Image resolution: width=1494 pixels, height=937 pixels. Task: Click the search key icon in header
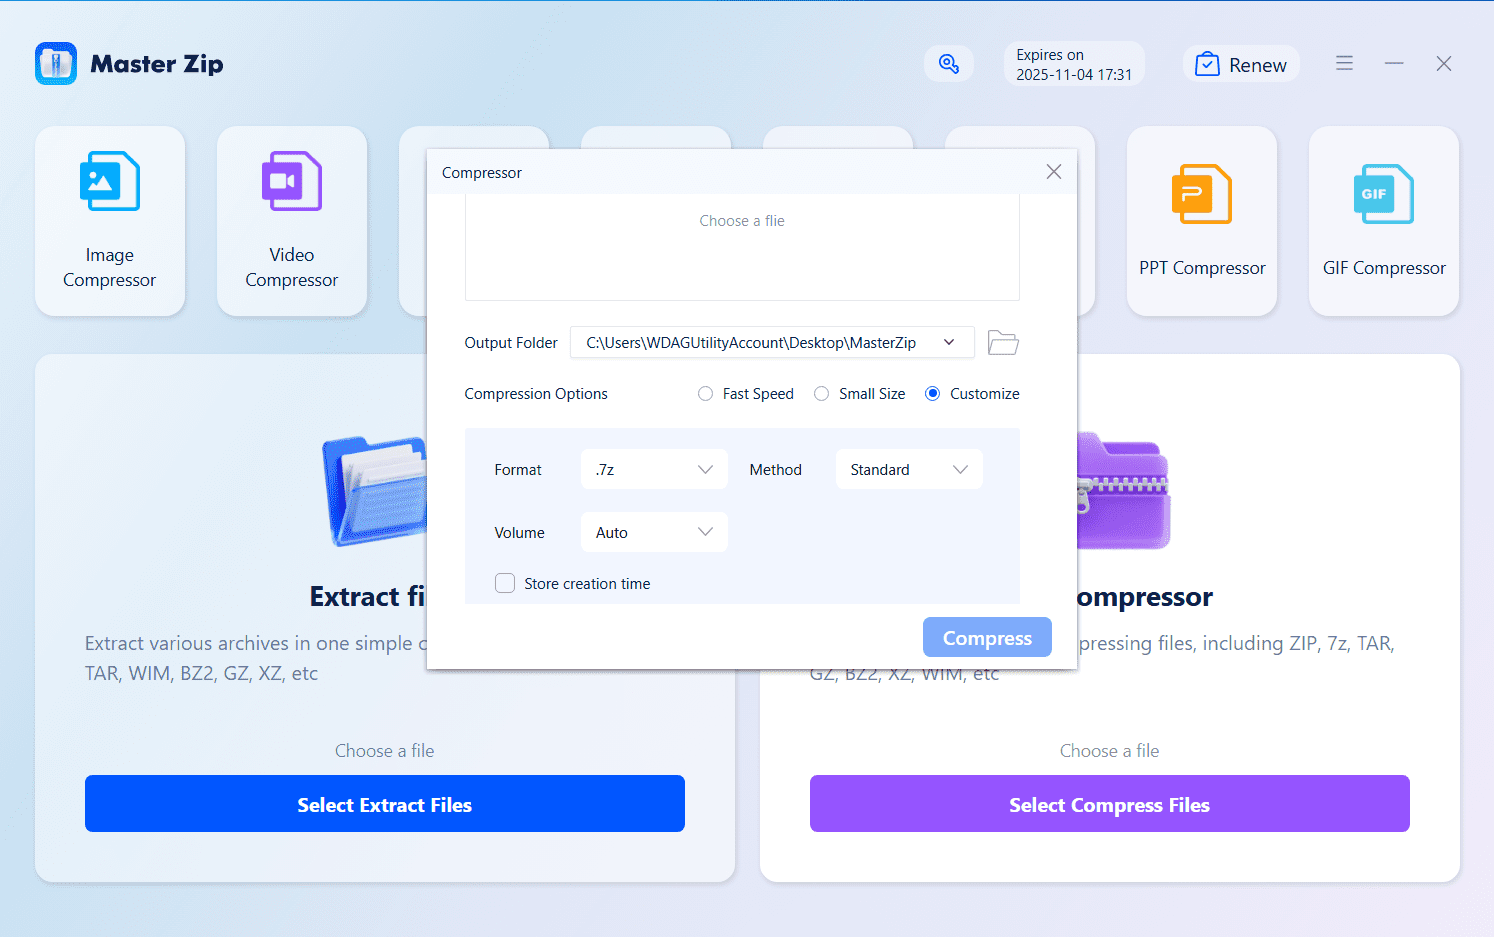point(949,64)
